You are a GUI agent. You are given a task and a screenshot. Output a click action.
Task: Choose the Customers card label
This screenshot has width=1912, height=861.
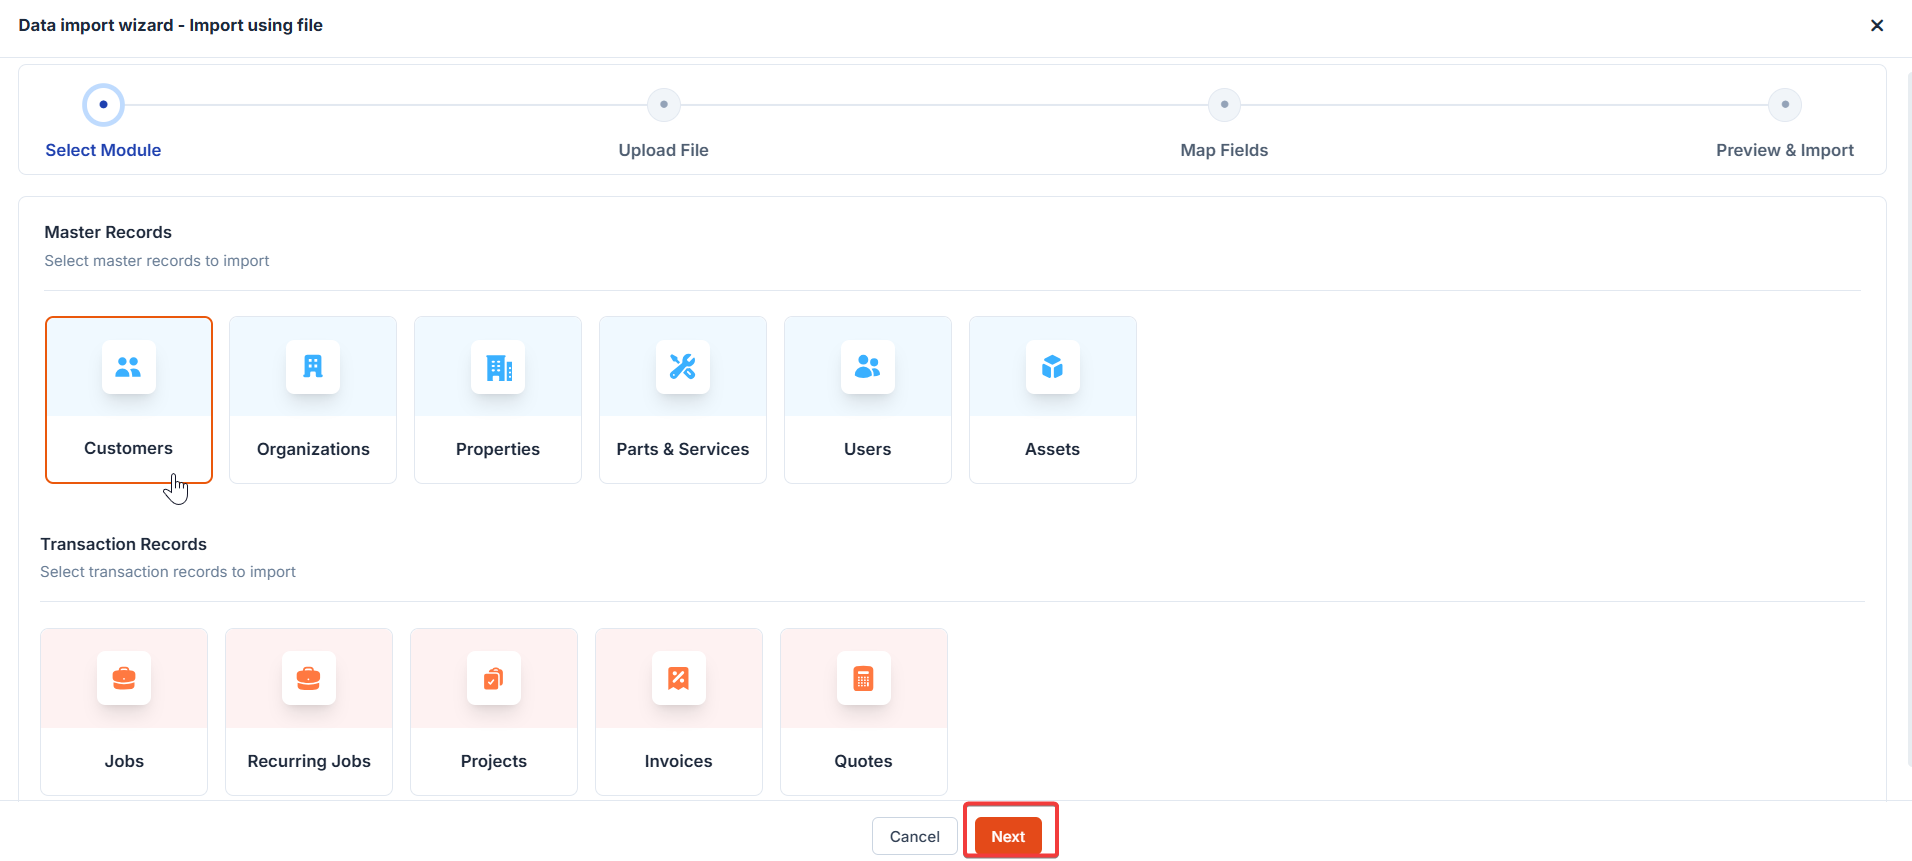(x=128, y=448)
